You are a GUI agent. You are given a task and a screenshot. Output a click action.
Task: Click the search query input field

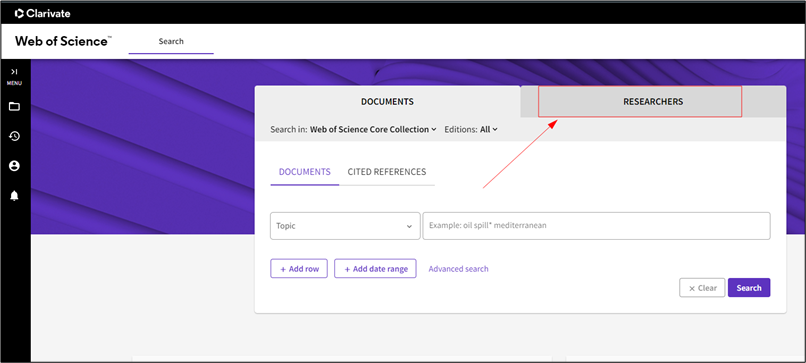(596, 226)
